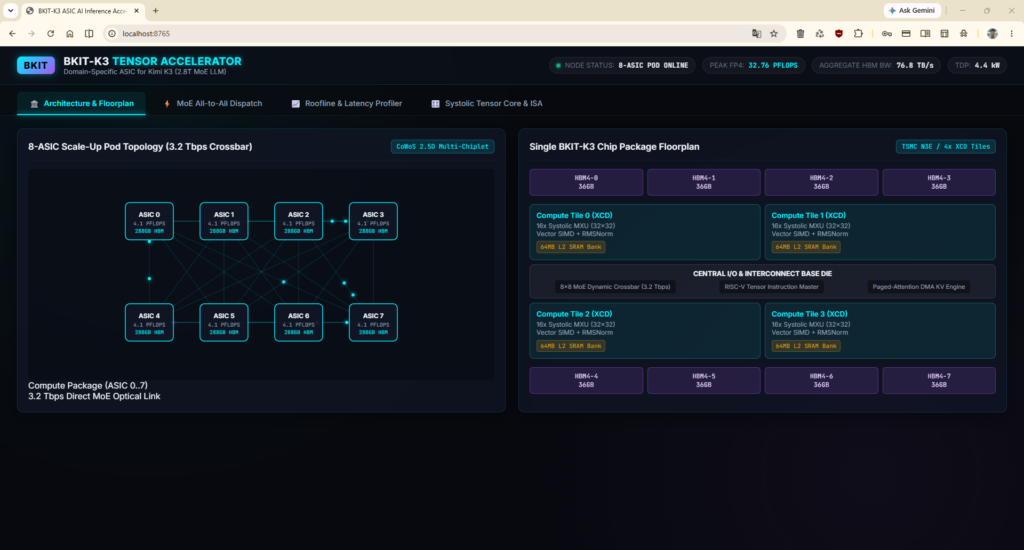This screenshot has width=1024, height=550.
Task: Close the BKIT-K3 ASIC browser tab
Action: (136, 10)
